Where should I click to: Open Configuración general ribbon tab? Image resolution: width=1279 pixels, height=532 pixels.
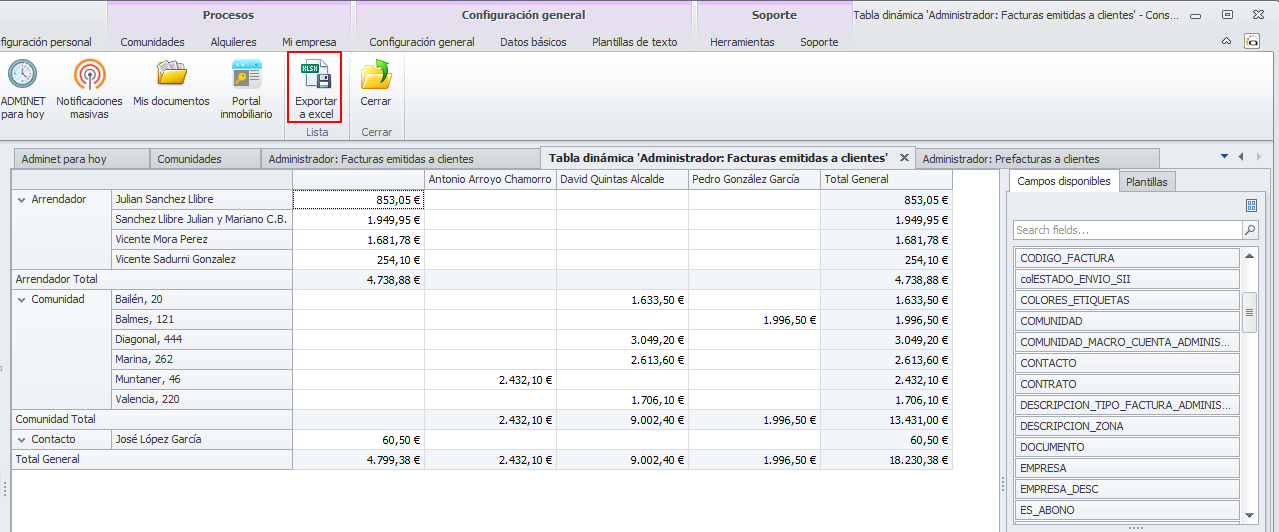pos(422,42)
